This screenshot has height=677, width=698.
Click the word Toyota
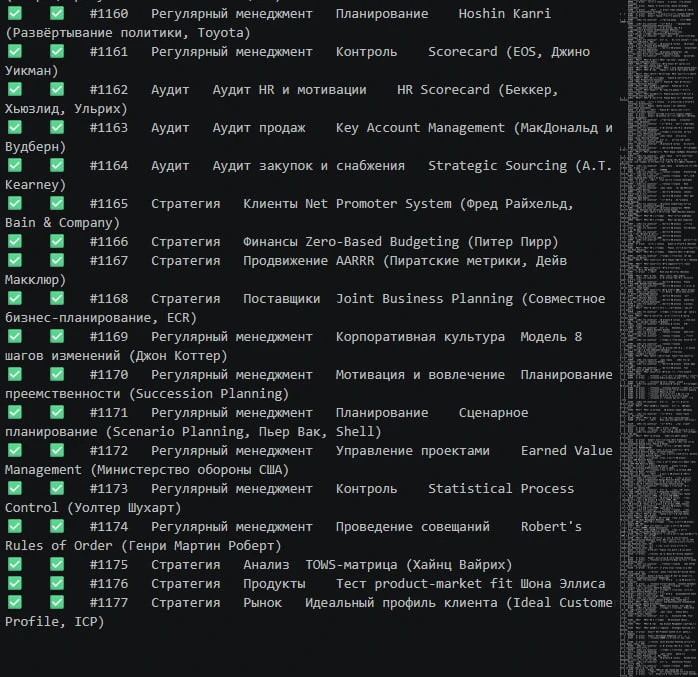tap(220, 33)
